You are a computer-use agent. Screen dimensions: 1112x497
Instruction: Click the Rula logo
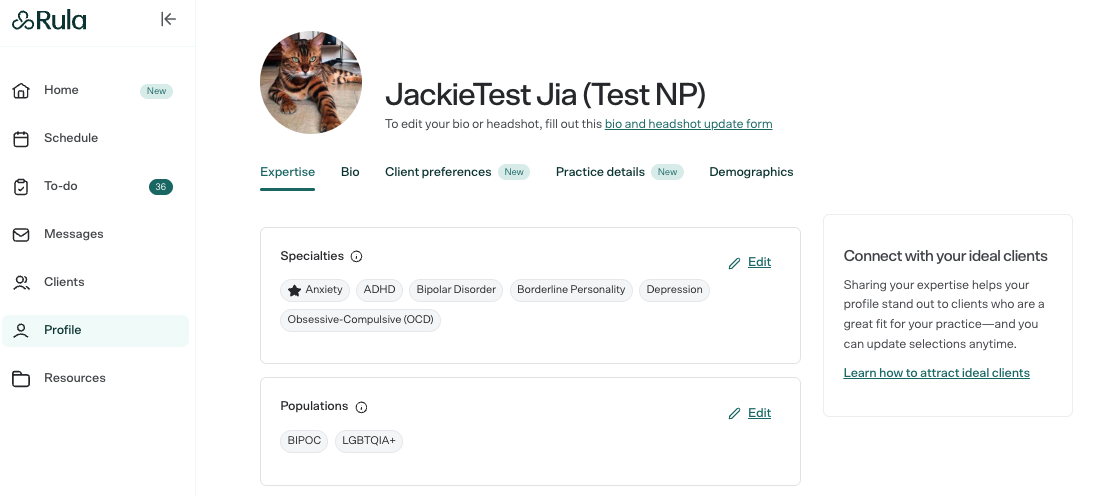(x=49, y=20)
